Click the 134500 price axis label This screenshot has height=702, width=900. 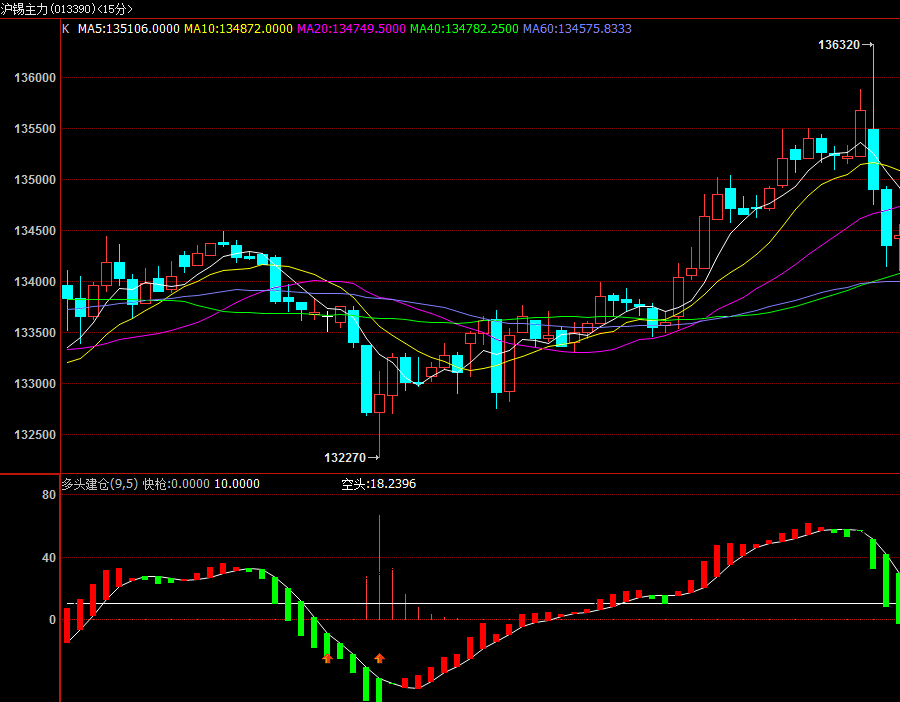(x=35, y=231)
